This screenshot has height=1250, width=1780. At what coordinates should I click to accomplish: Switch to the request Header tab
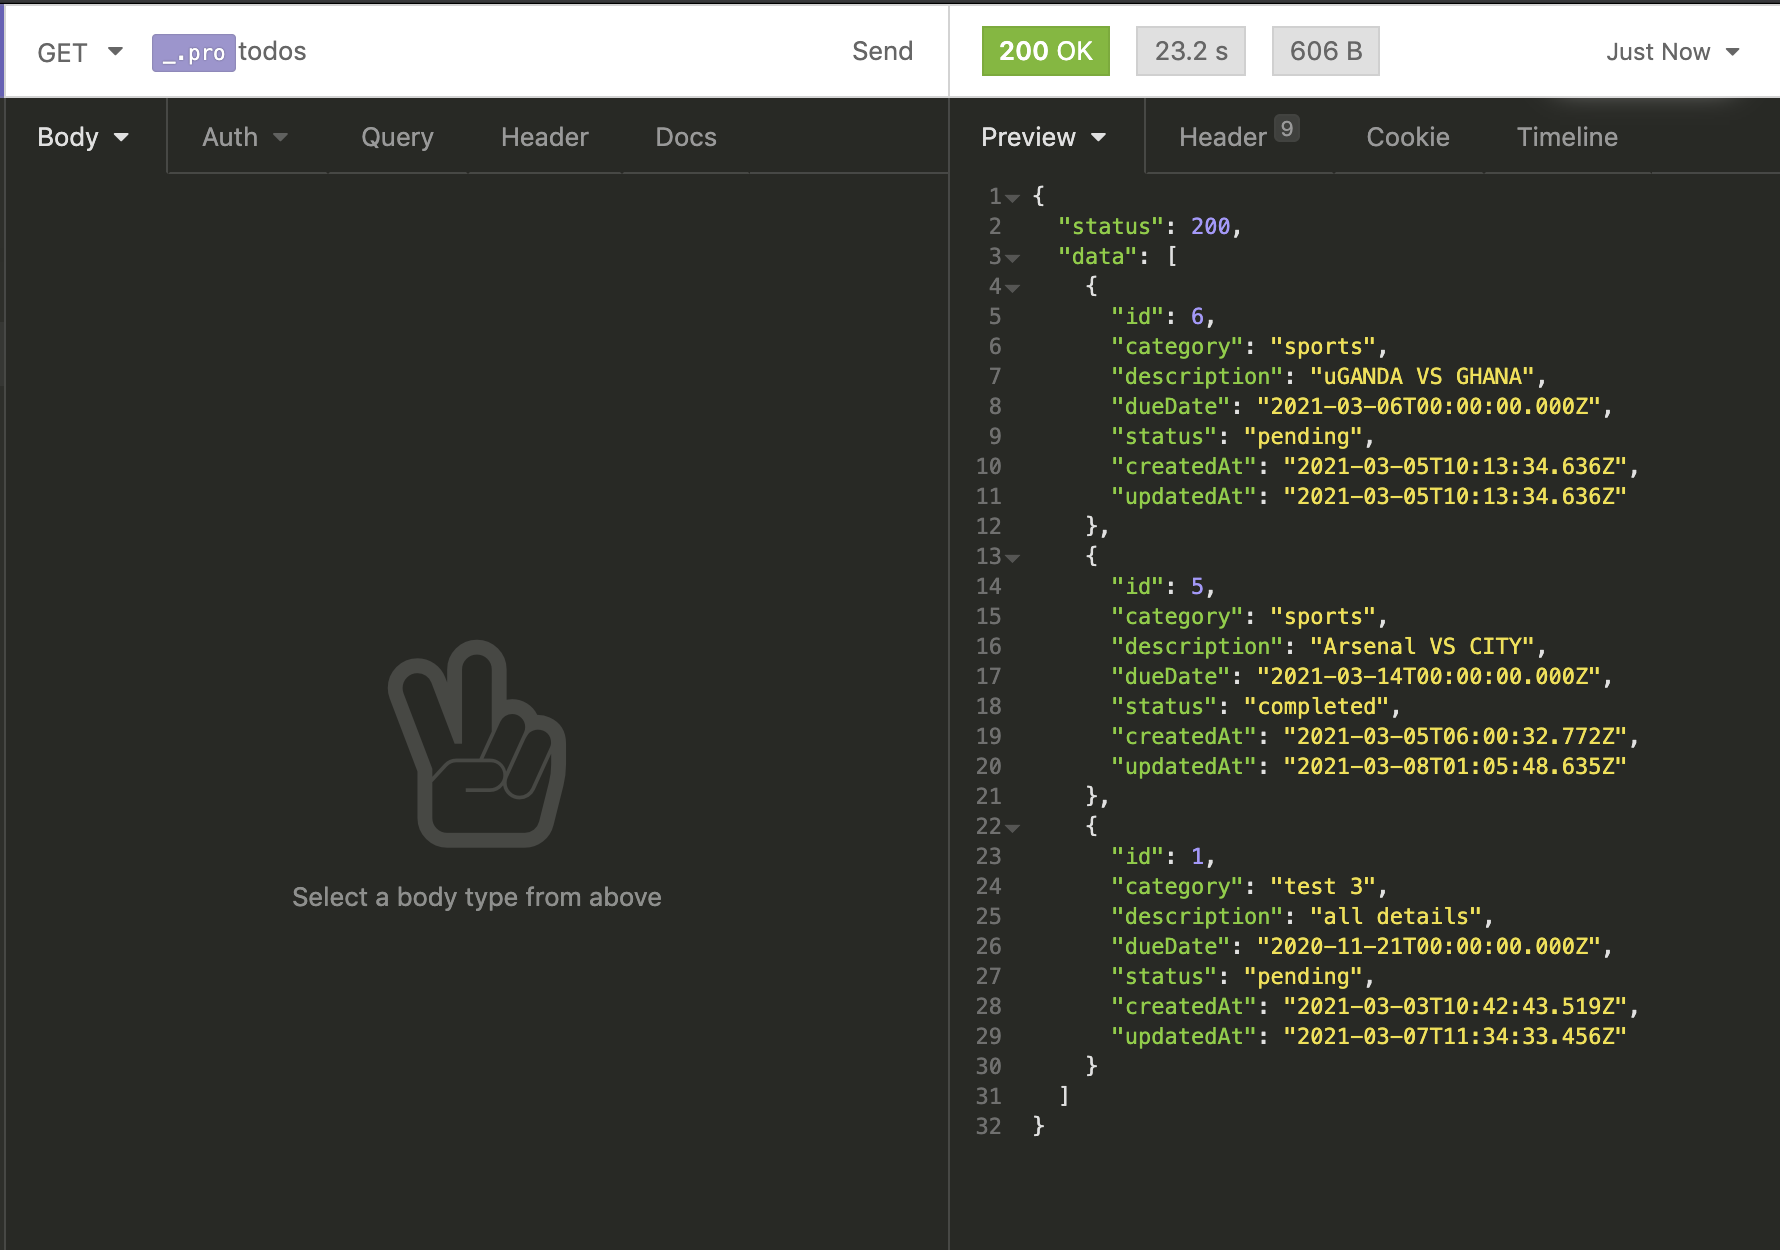(545, 137)
